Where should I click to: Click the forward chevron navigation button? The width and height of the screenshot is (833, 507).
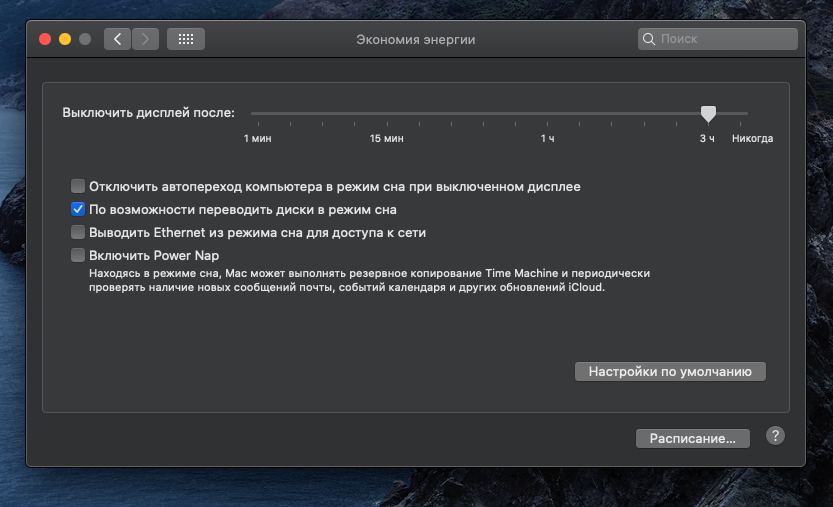(x=145, y=39)
